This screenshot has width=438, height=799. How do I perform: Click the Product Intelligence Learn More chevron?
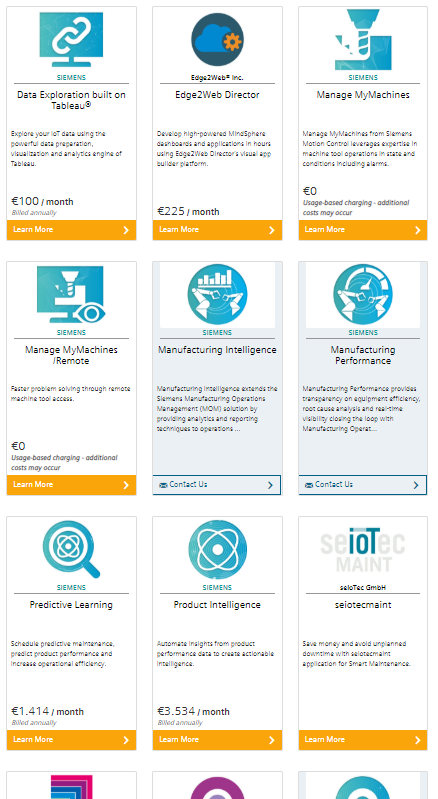[x=272, y=740]
